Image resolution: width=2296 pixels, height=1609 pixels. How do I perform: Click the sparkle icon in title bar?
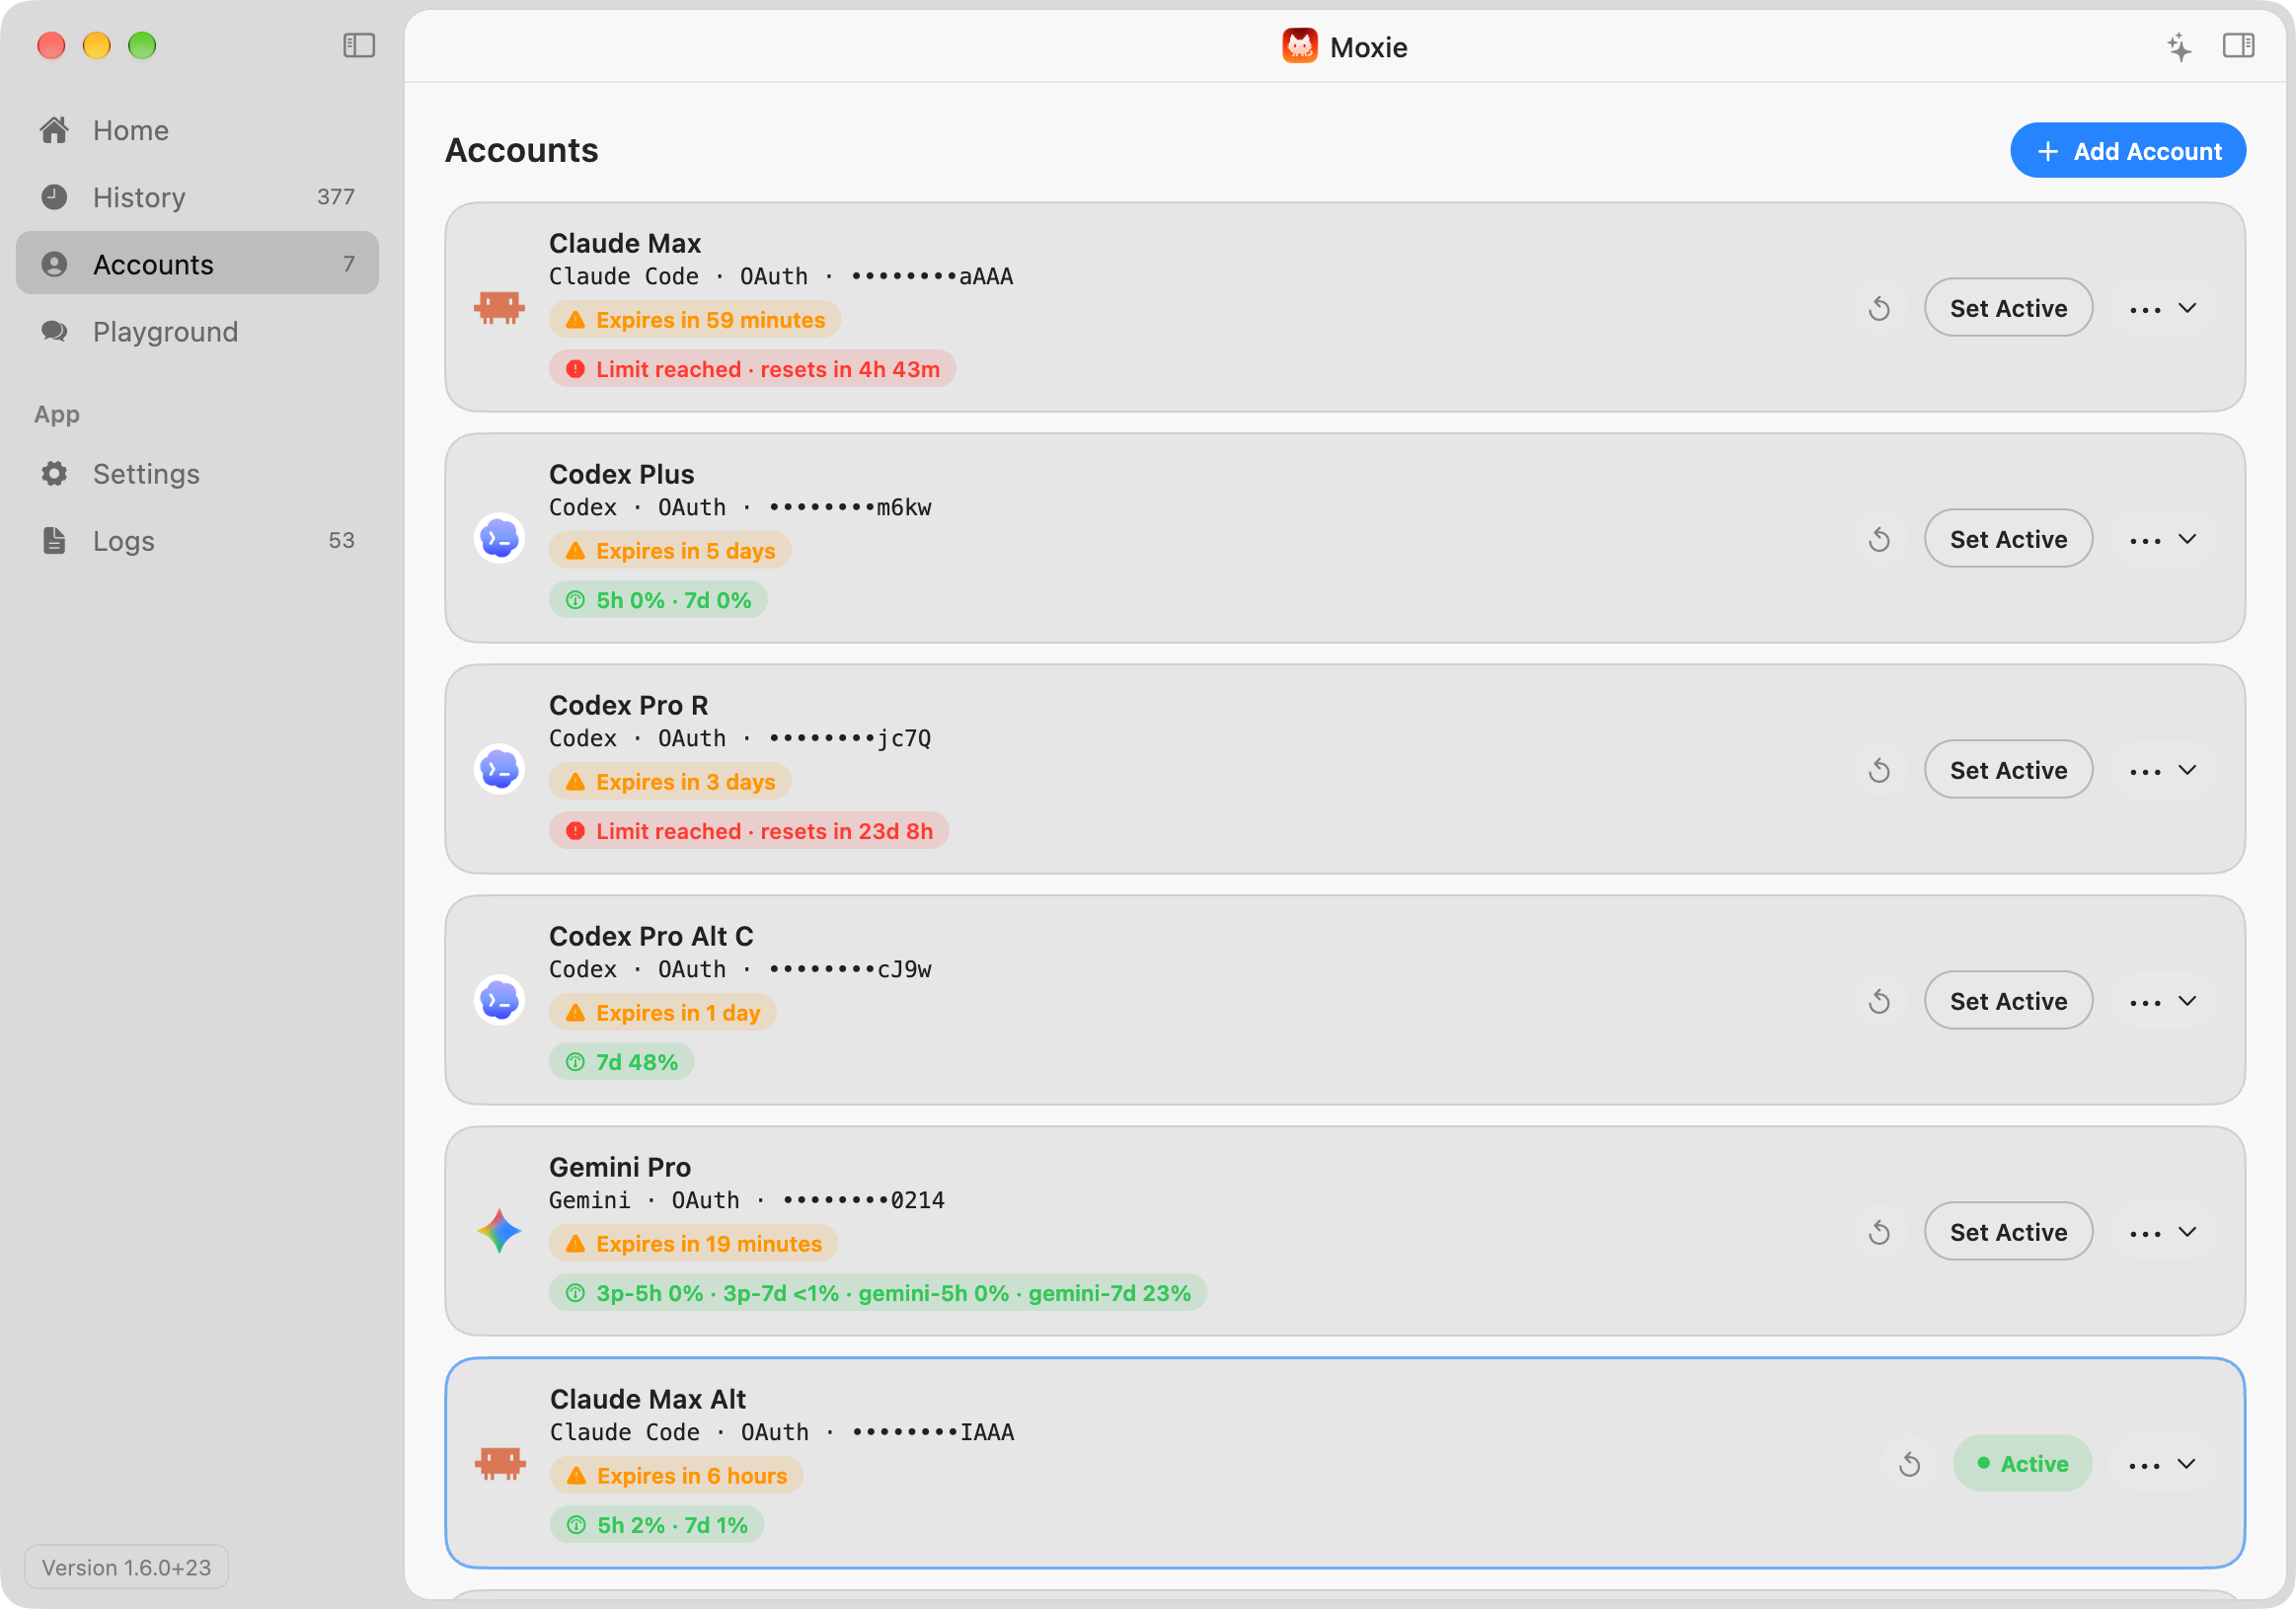pyautogui.click(x=2179, y=46)
